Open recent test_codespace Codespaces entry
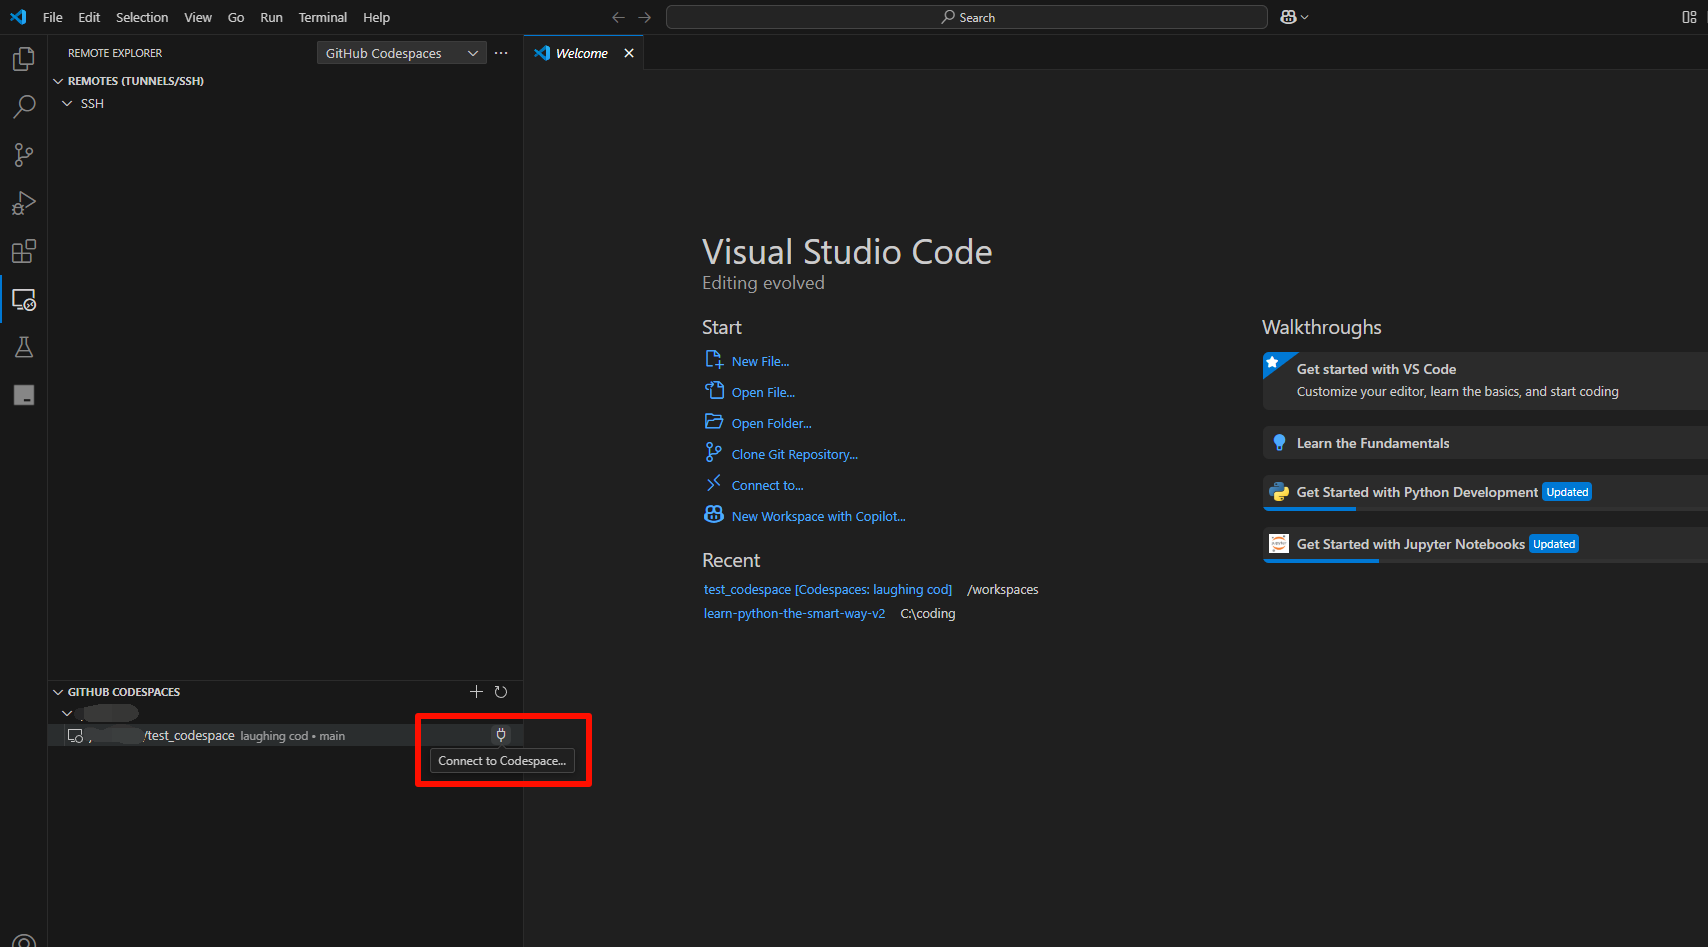Viewport: 1708px width, 947px height. pos(828,590)
